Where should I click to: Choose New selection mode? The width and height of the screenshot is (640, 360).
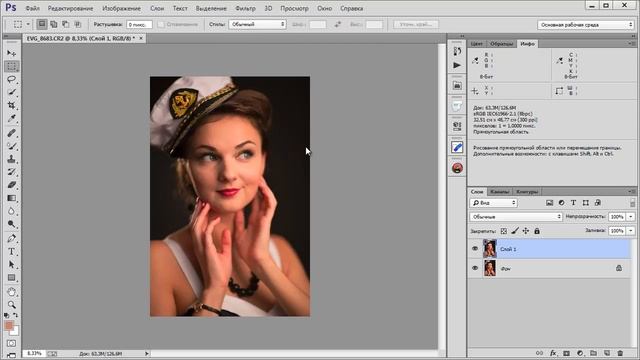(42, 24)
